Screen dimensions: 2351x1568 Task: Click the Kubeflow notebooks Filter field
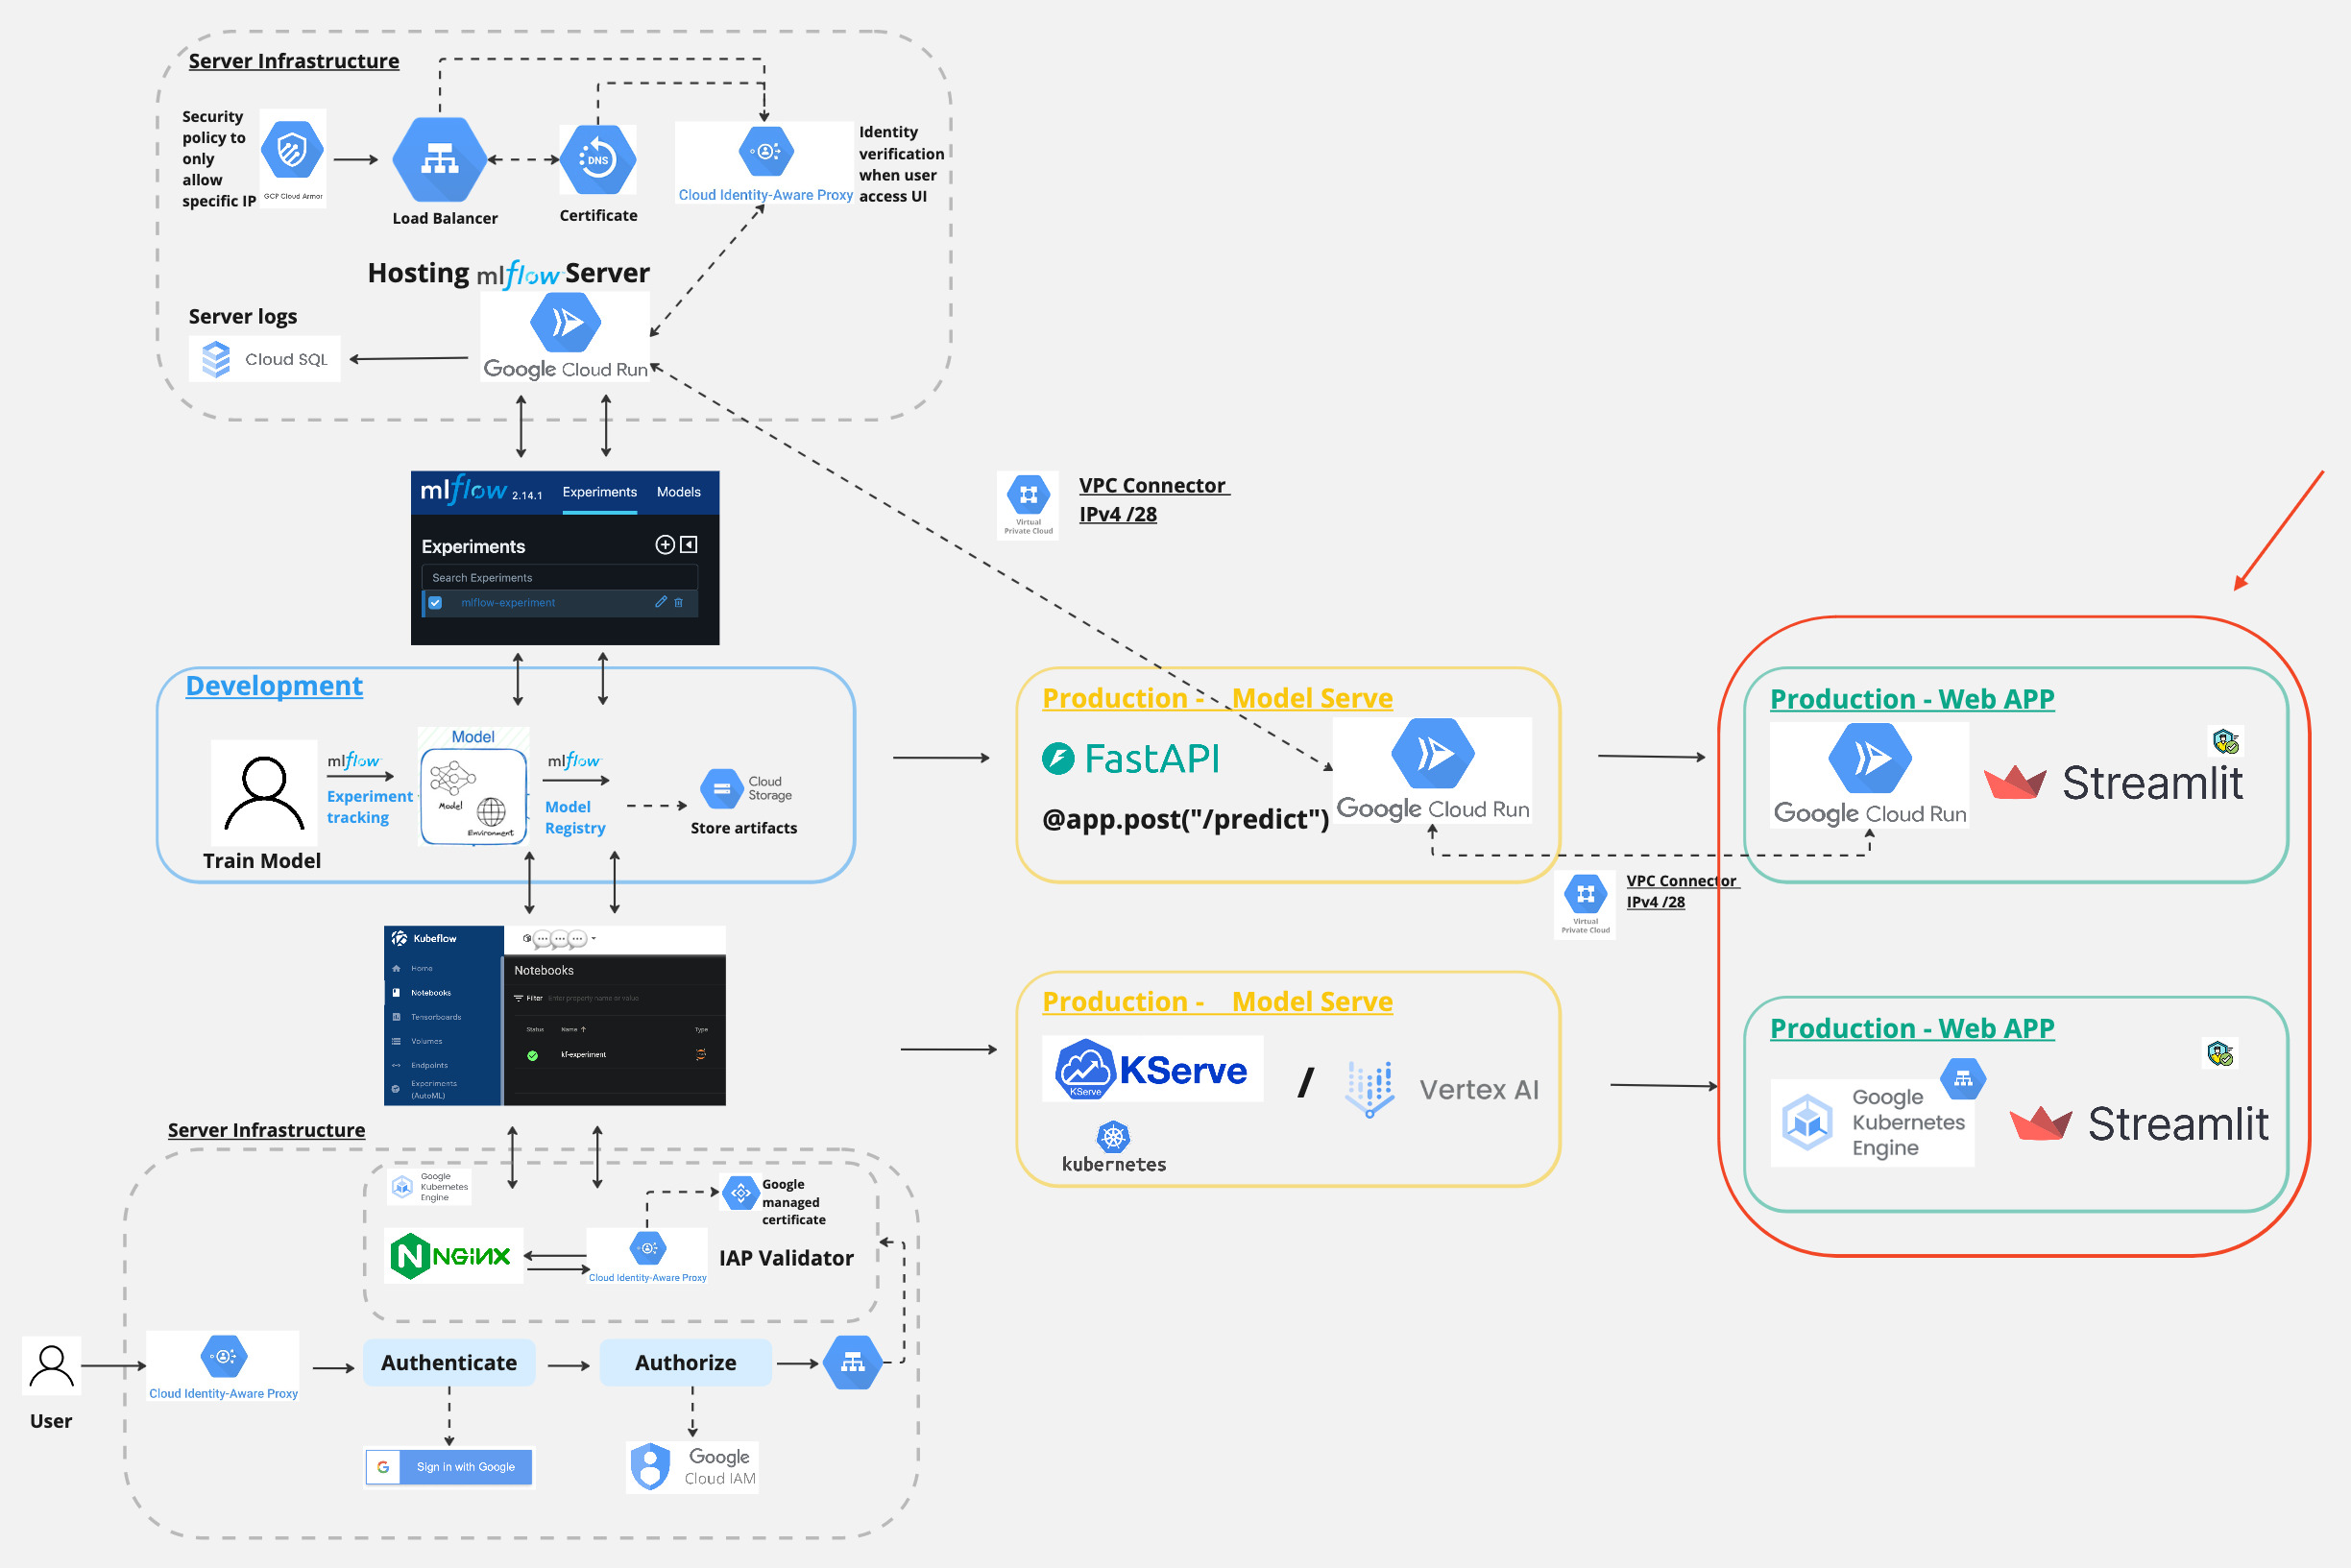point(615,998)
